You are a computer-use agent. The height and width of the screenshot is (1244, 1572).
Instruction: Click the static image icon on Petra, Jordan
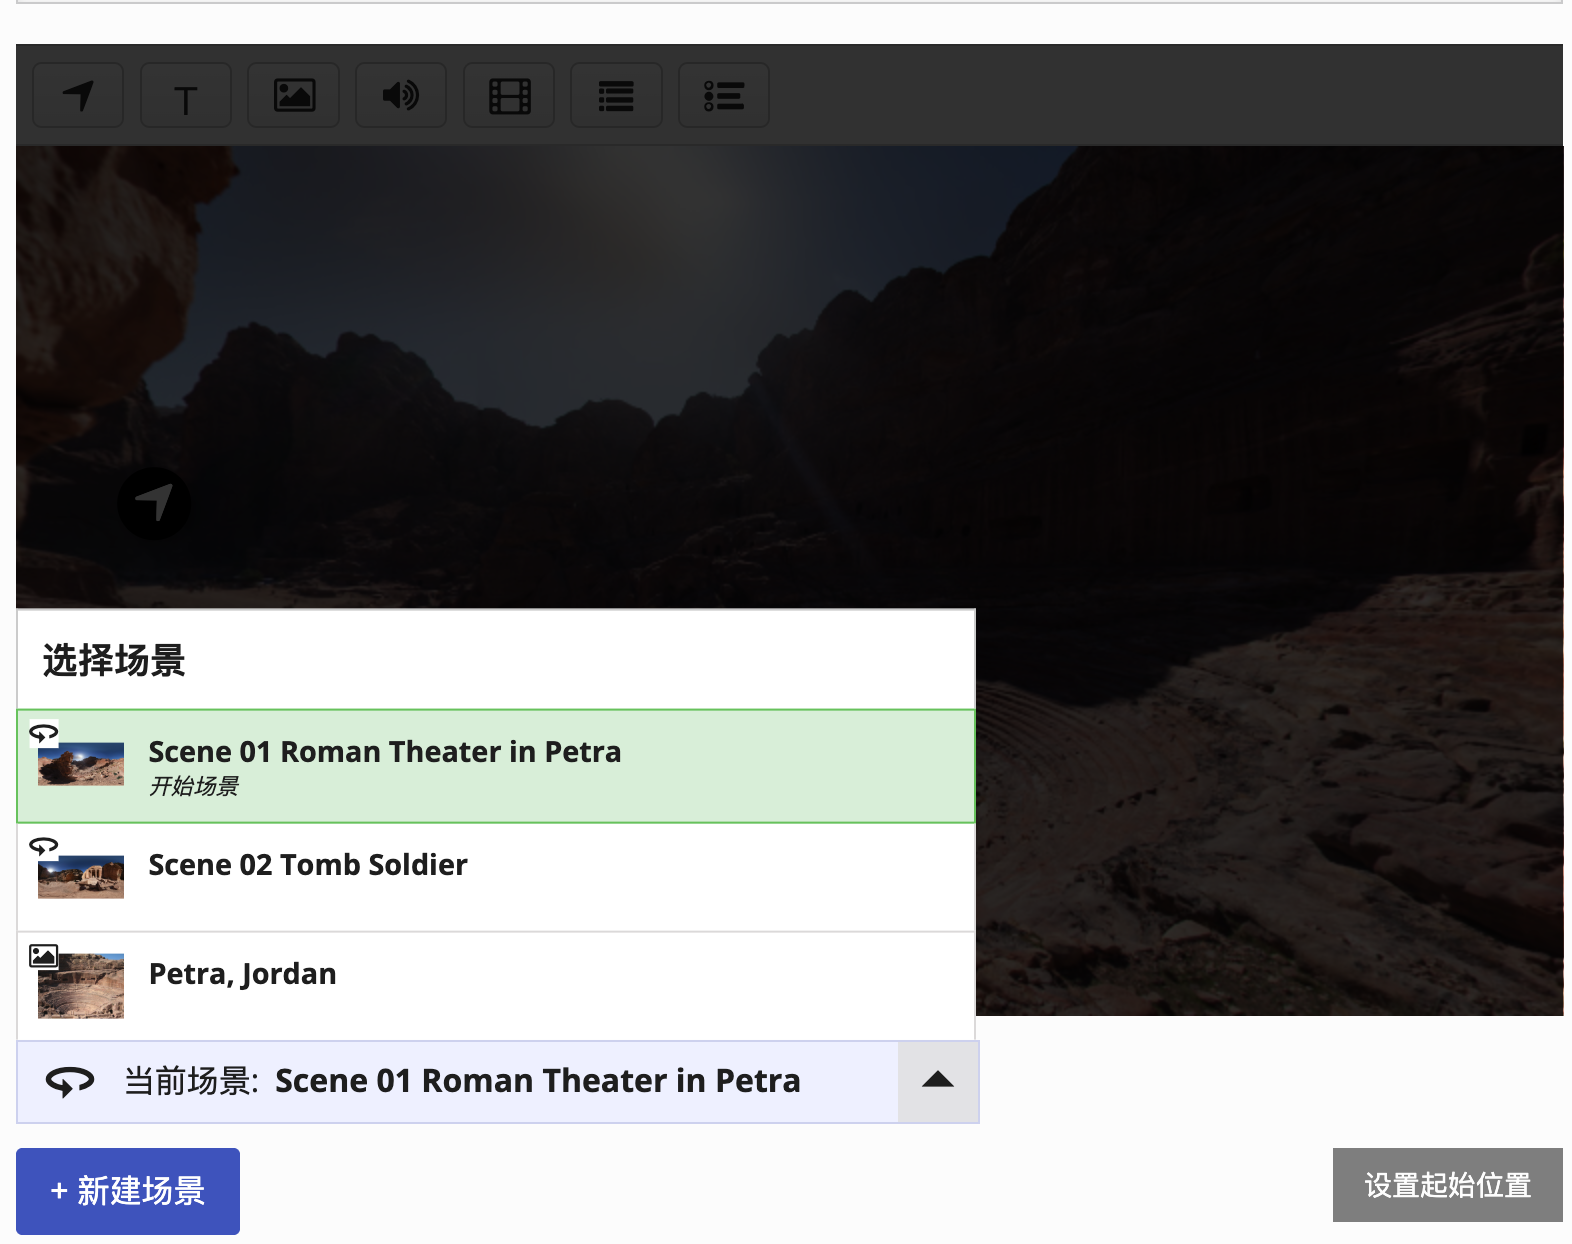click(43, 955)
